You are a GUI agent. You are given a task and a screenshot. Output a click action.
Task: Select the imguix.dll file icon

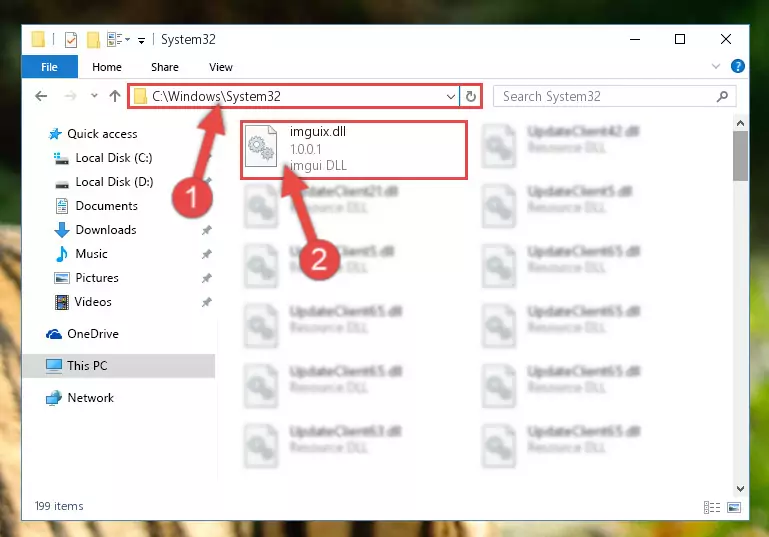[261, 146]
